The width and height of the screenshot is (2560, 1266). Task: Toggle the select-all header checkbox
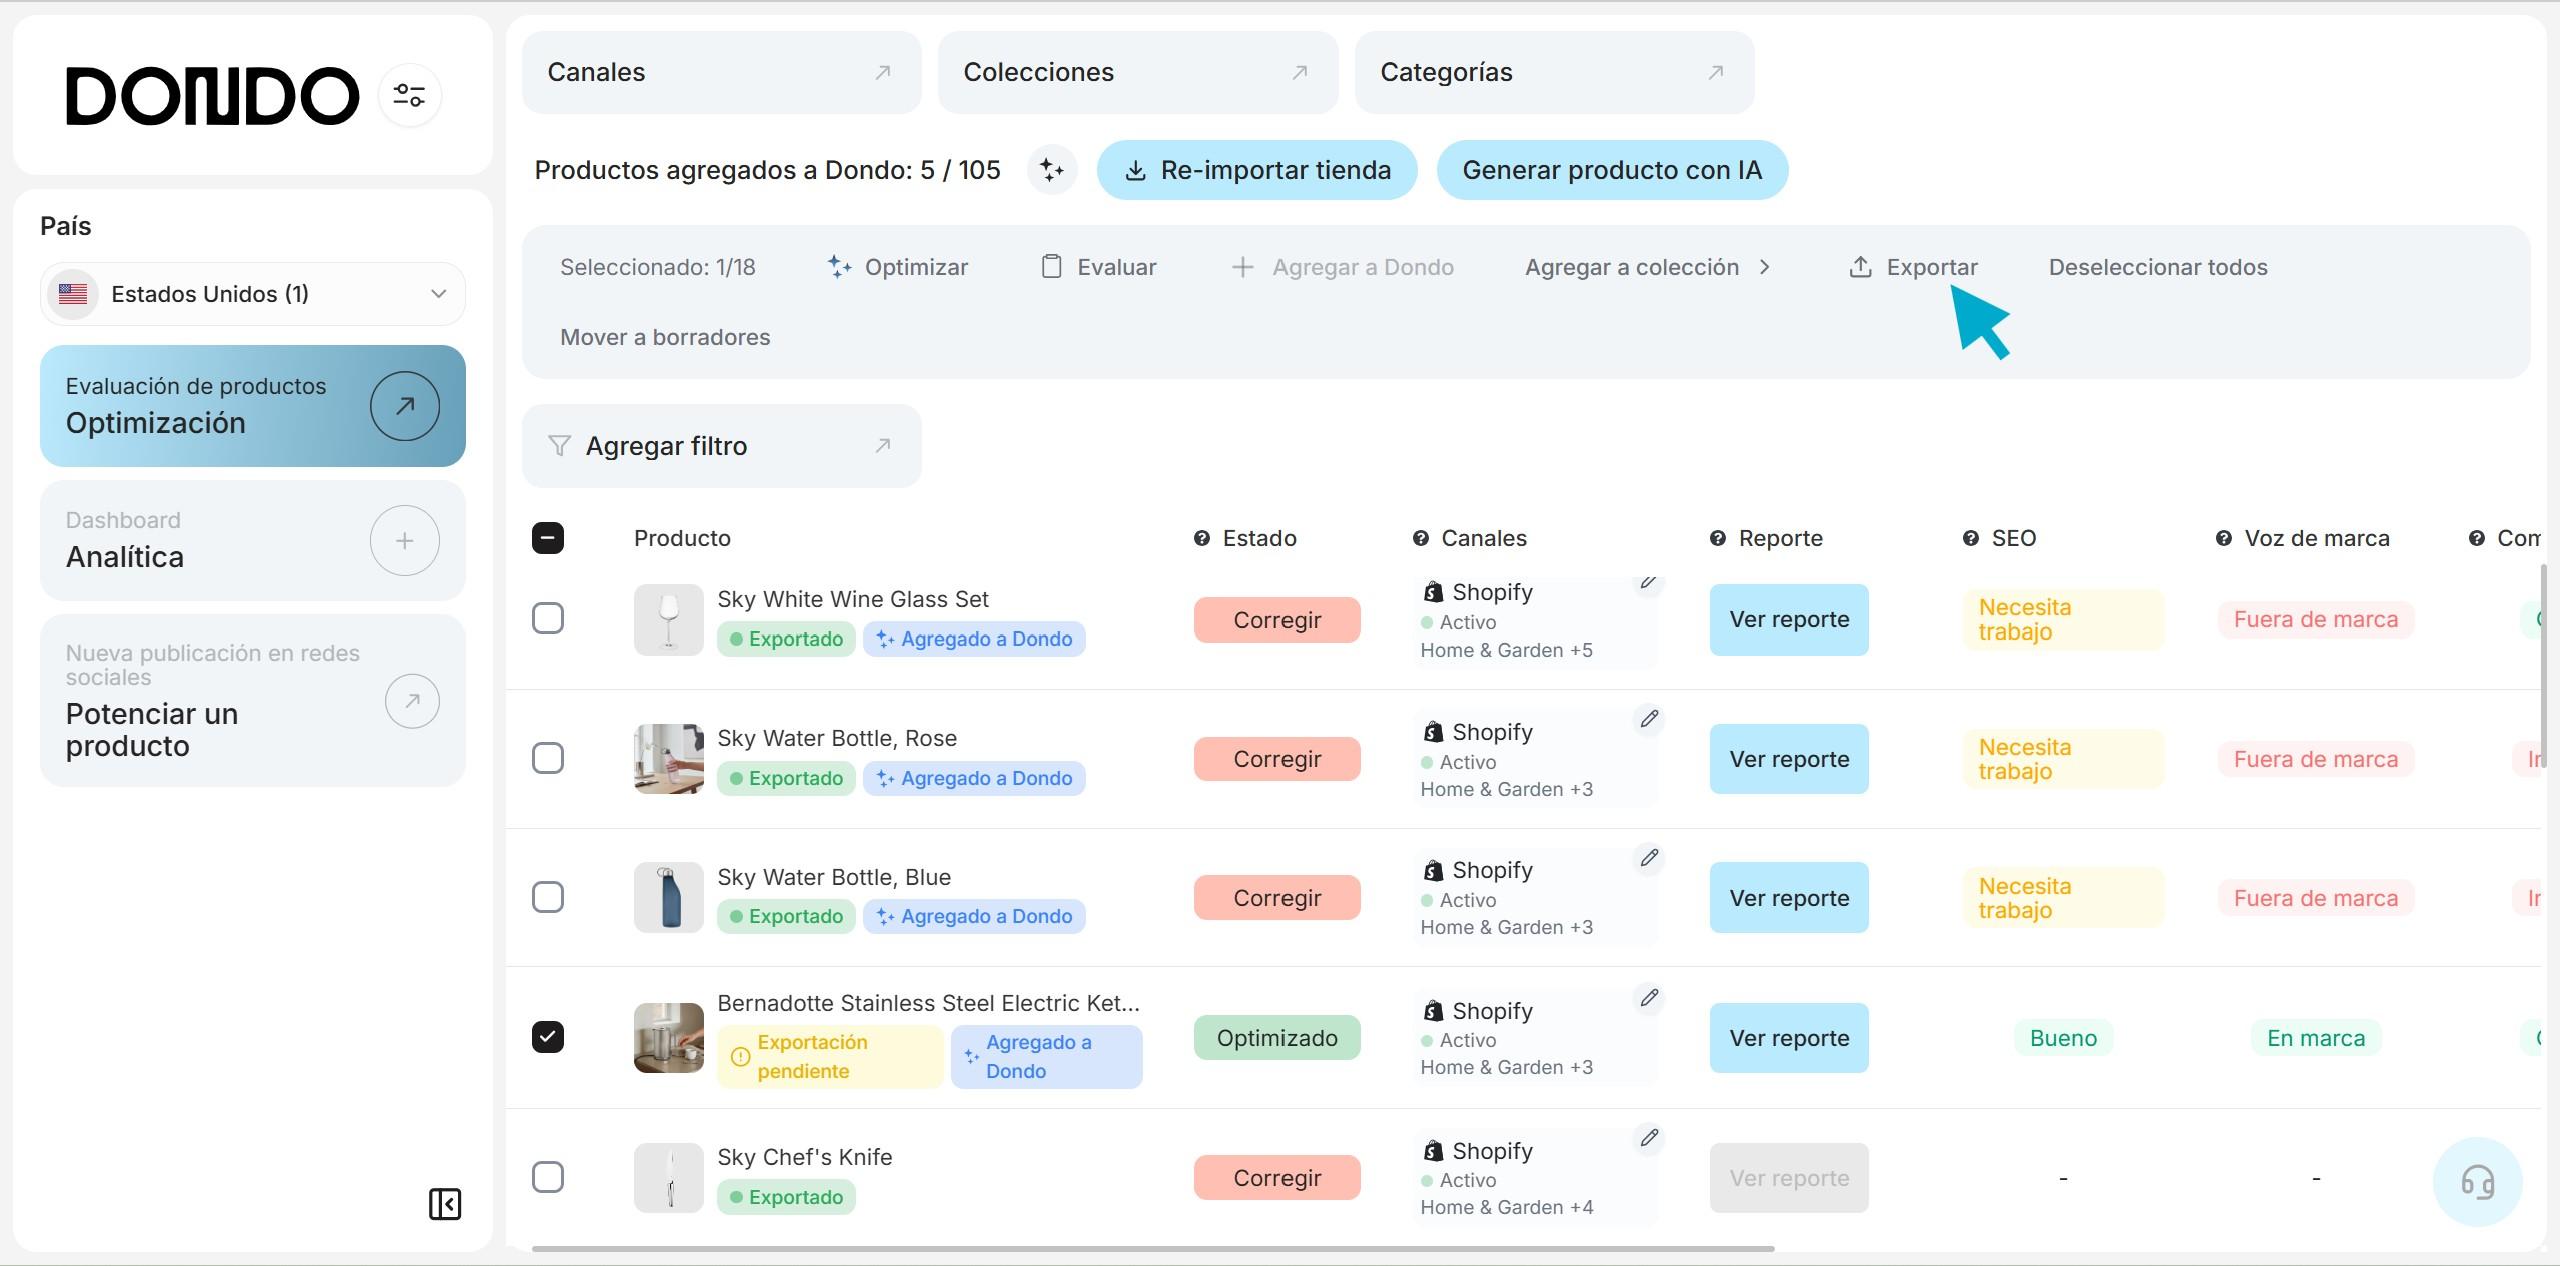(x=548, y=538)
